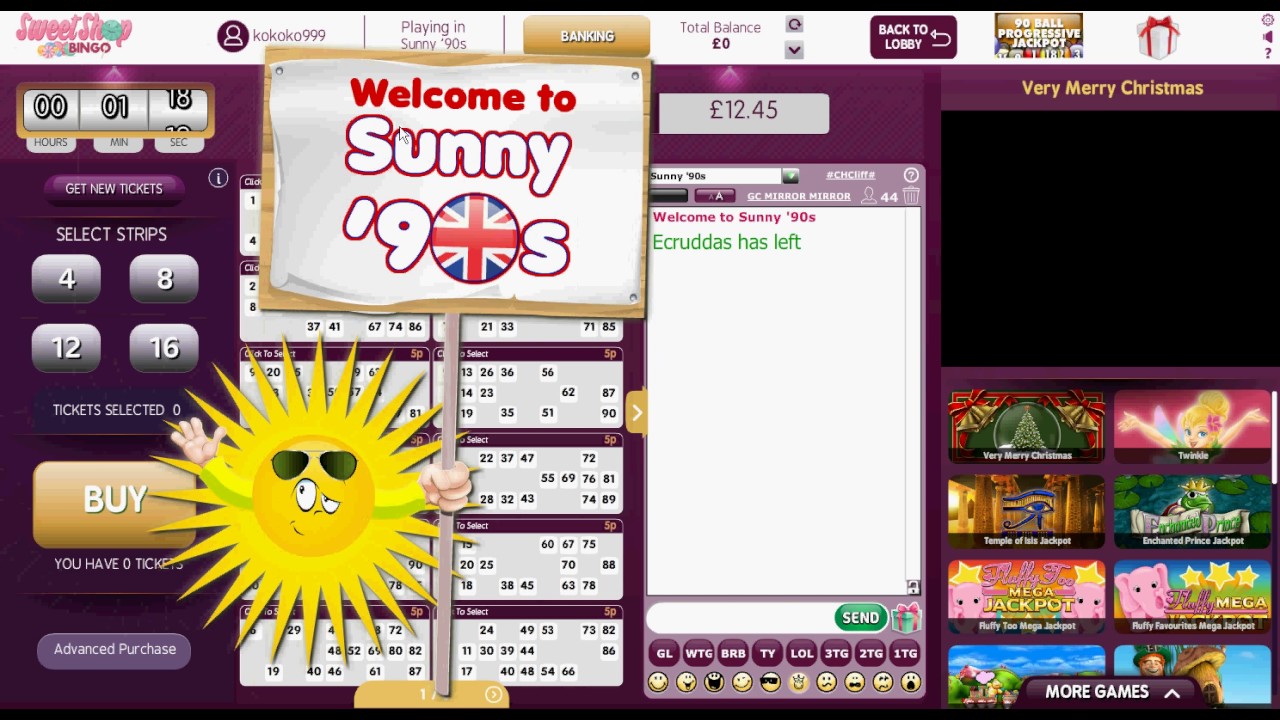Open kokoko999 profile icon
Image resolution: width=1280 pixels, height=720 pixels.
(232, 36)
